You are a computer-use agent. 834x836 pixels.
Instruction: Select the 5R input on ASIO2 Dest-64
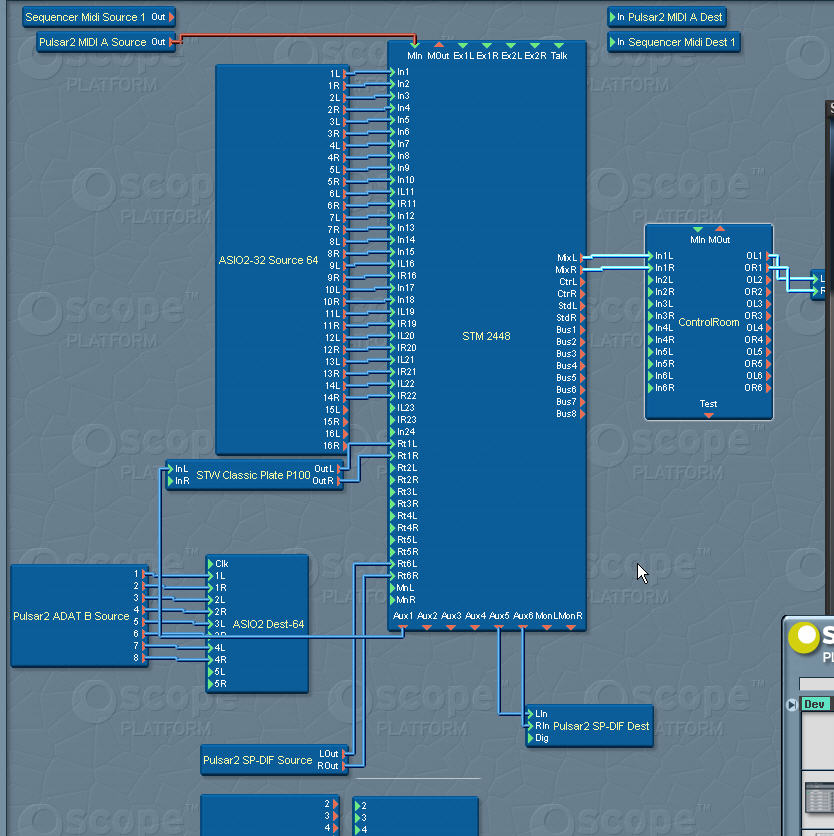tap(211, 684)
